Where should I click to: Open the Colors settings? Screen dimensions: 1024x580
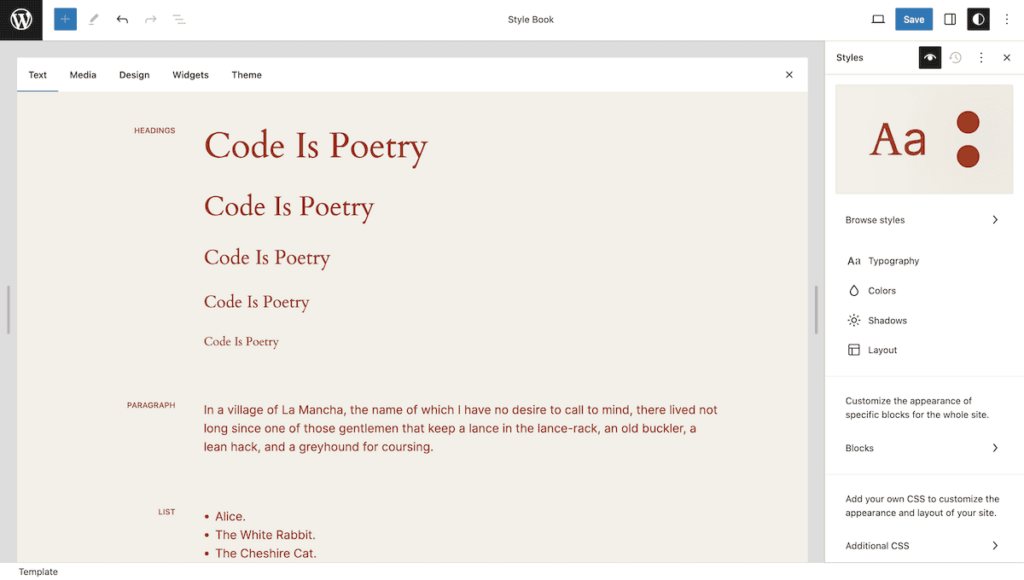pos(881,291)
